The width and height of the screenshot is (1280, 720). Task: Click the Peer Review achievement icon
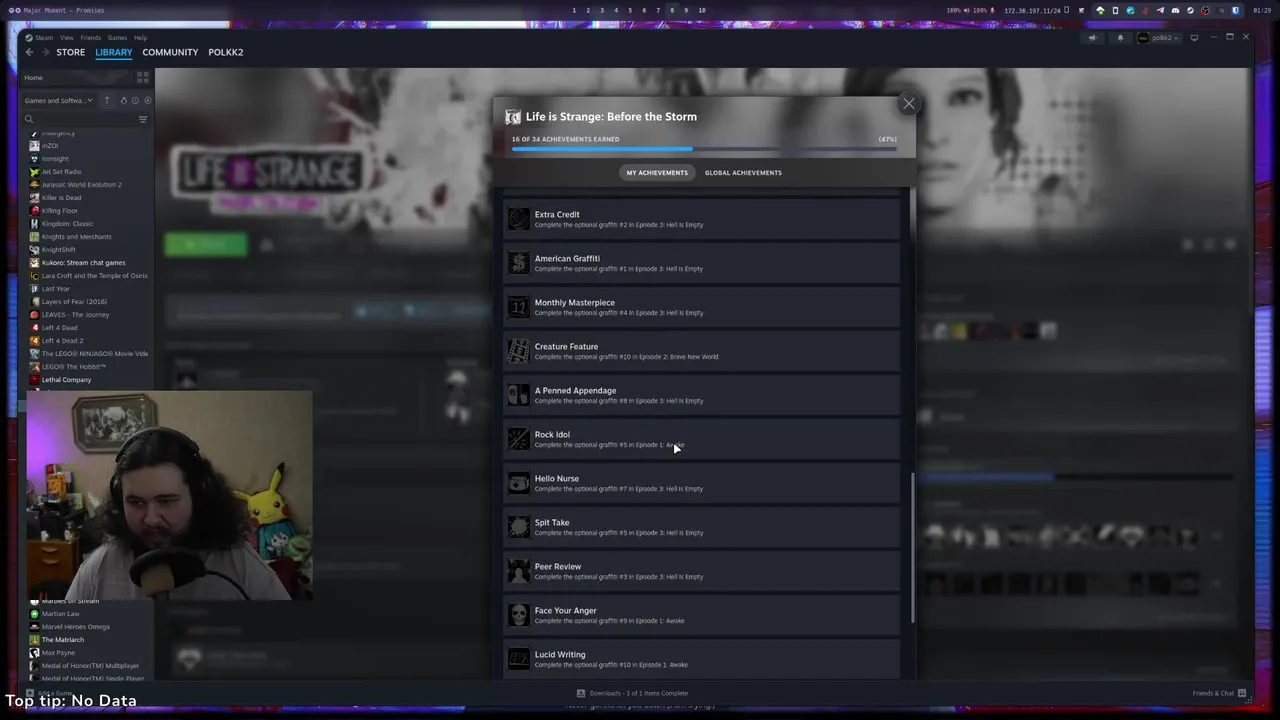[x=518, y=571]
